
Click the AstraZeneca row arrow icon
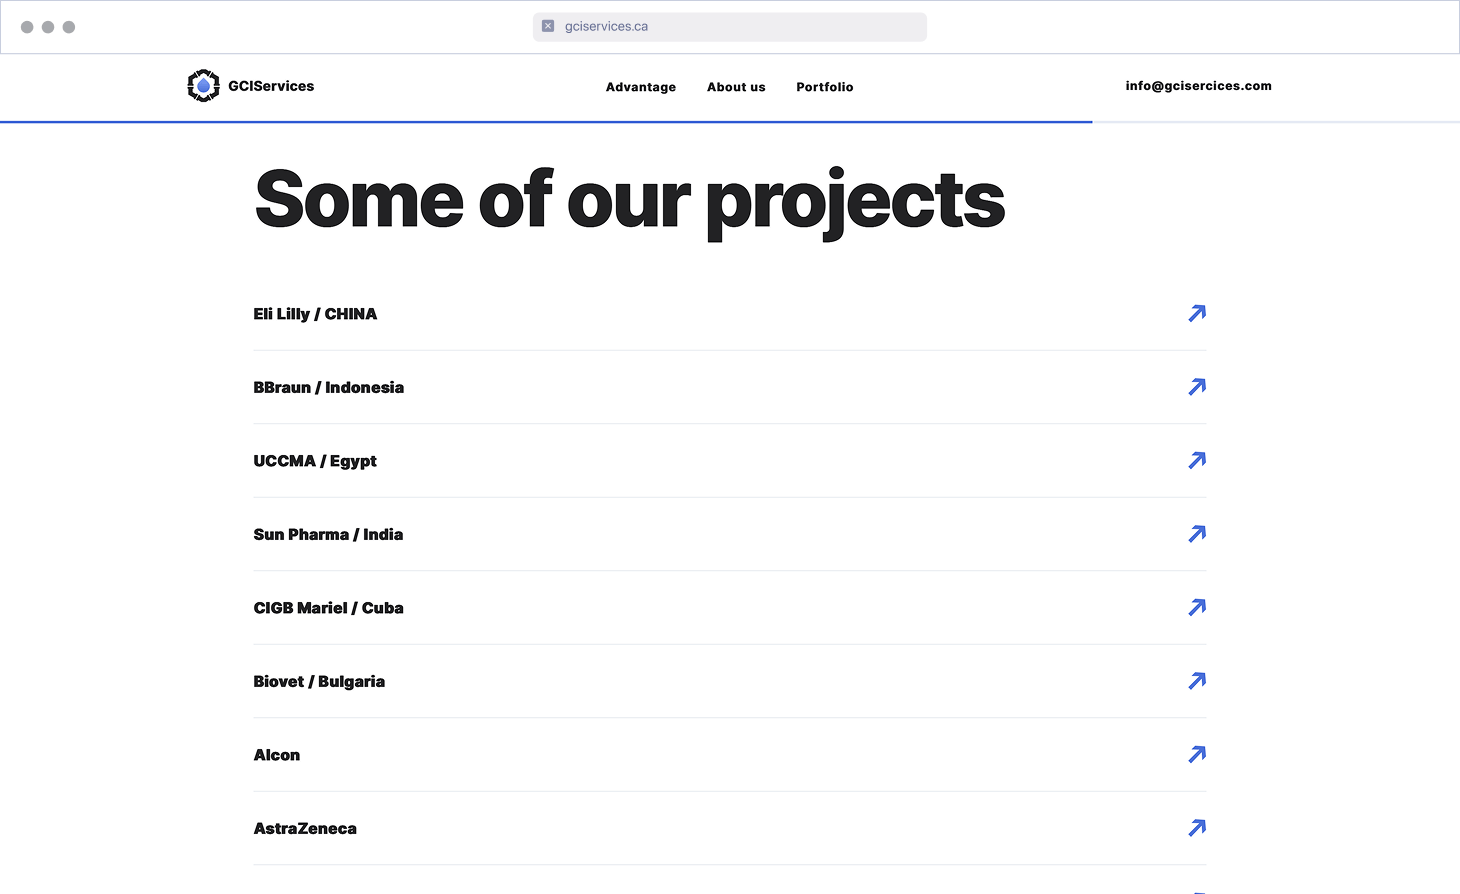1196,828
